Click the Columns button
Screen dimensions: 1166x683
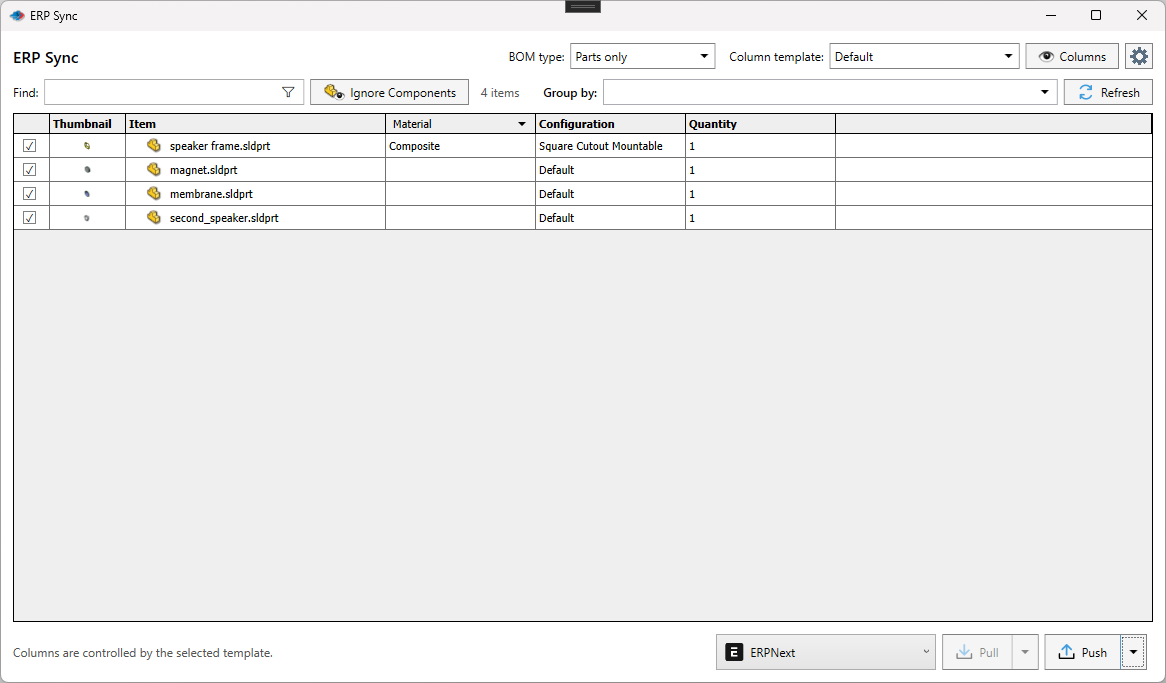coord(1072,57)
